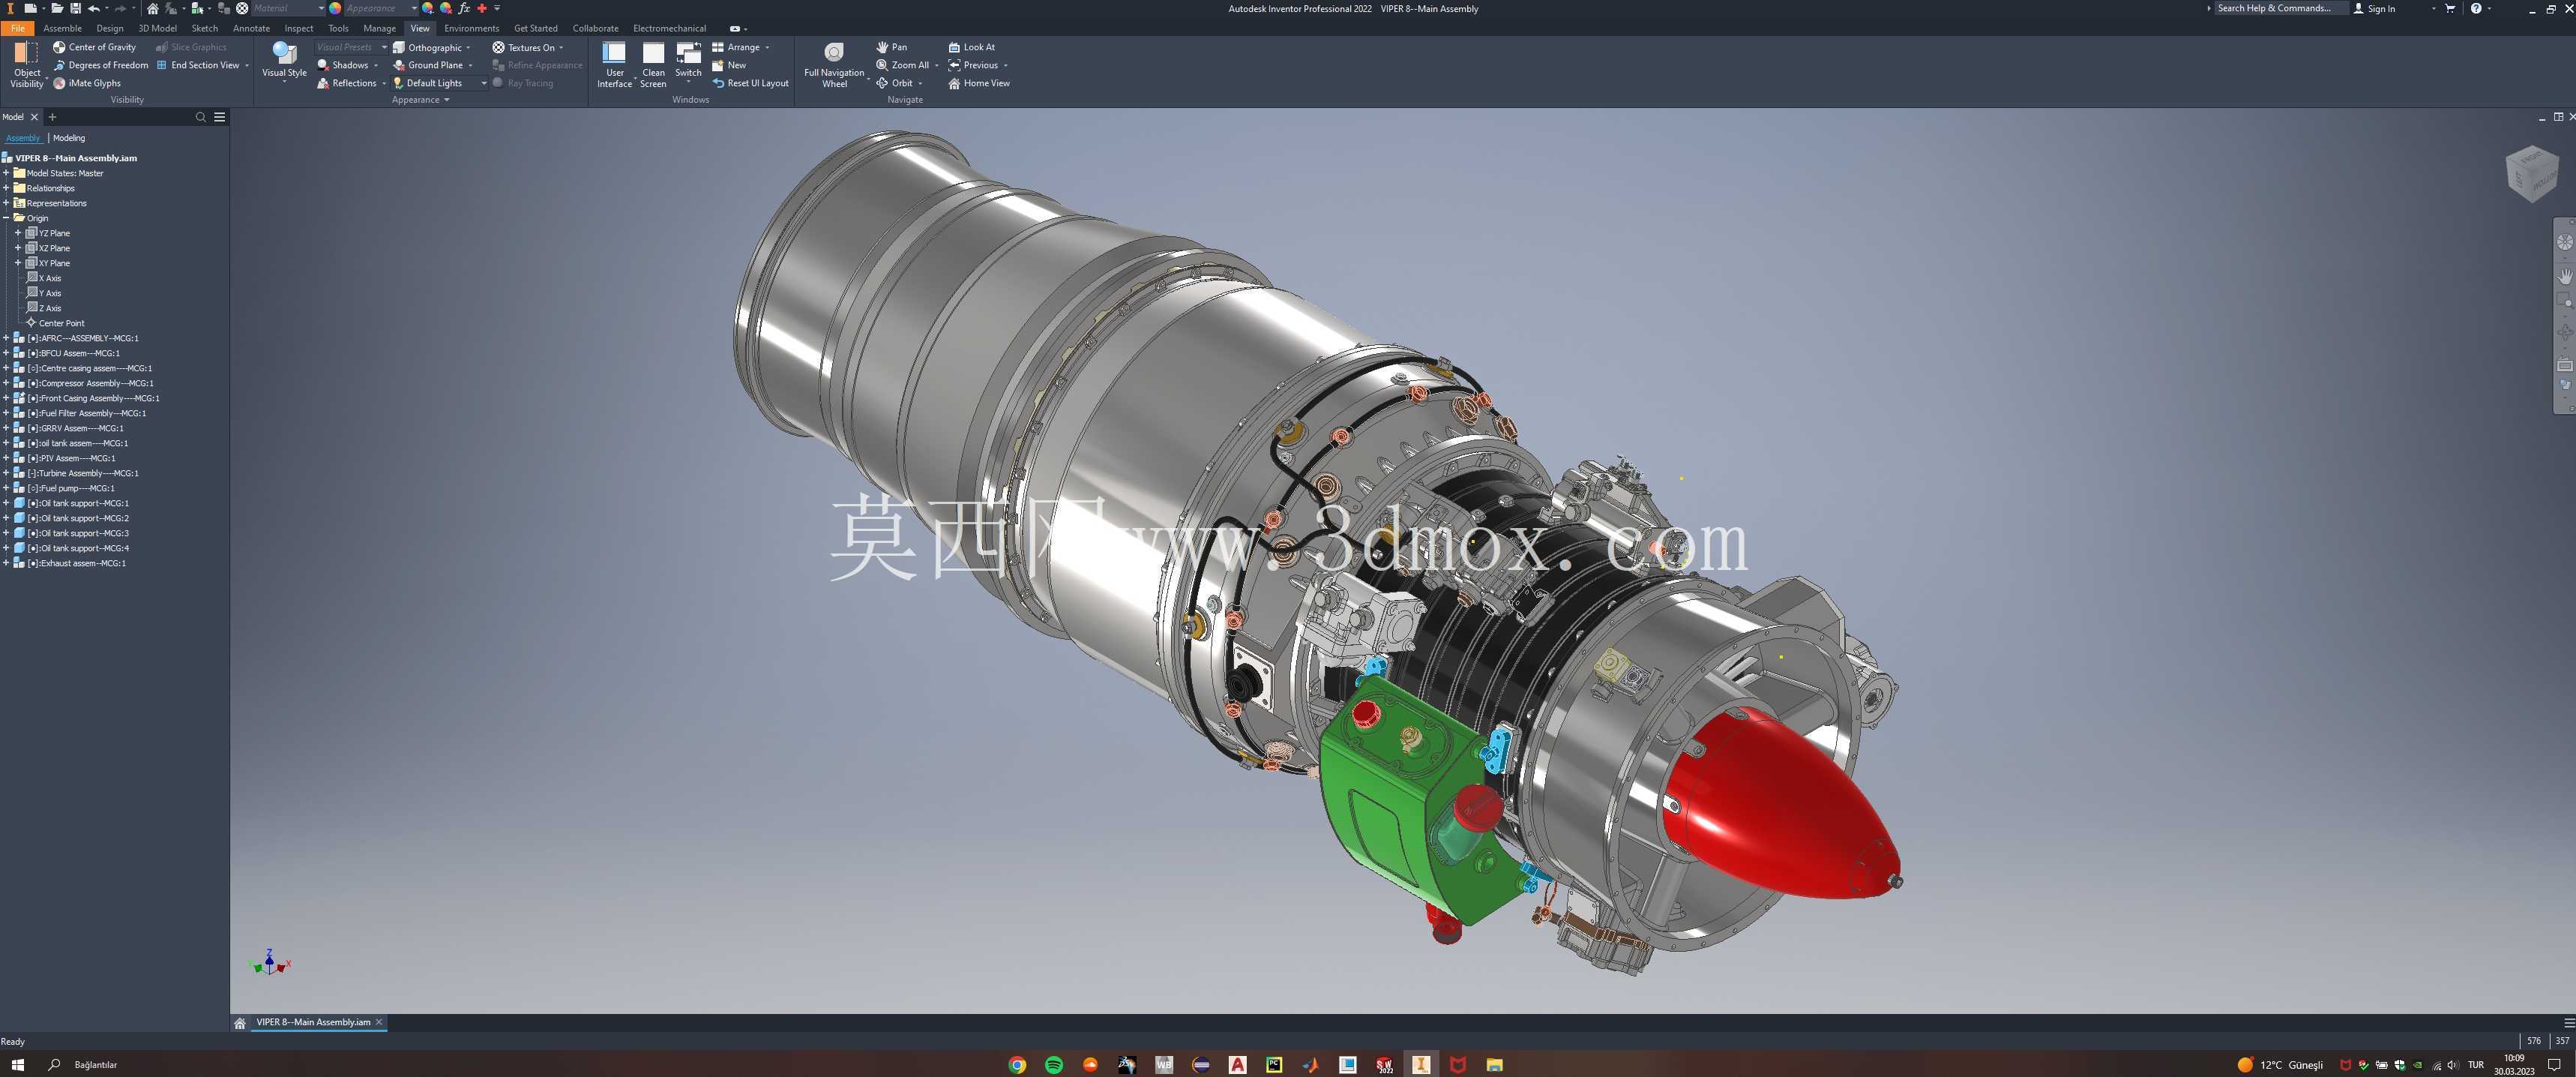Click the Adjust appearance color icon
The height and width of the screenshot is (1077, 2576).
428,8
